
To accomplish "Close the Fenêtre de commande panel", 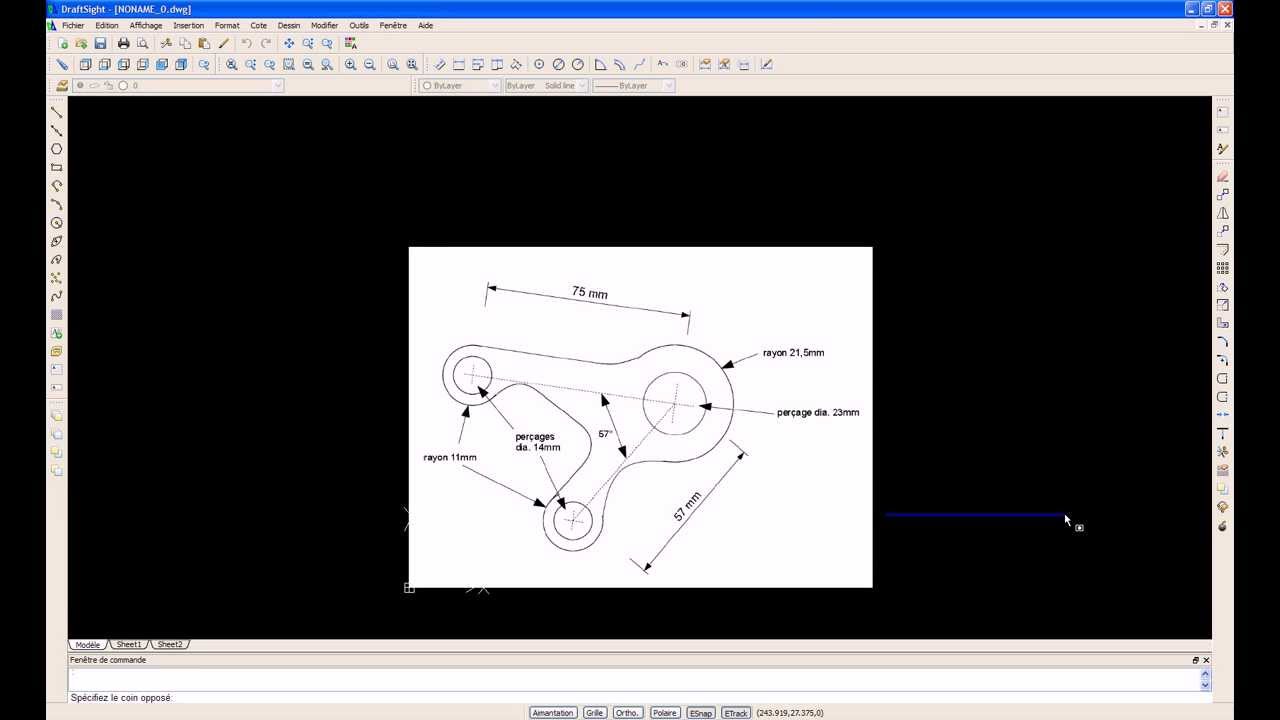I will [x=1206, y=660].
